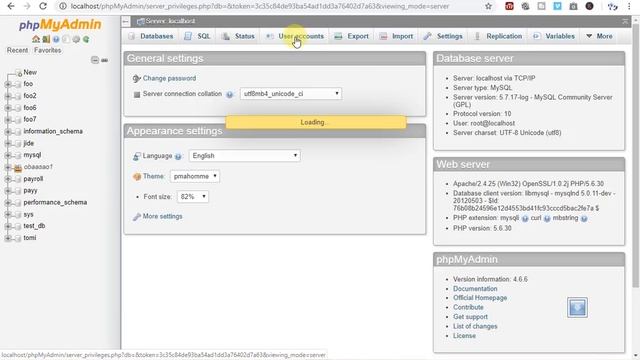Open Theme dropdown showing pmahomme
This screenshot has width=640, height=360.
195,176
